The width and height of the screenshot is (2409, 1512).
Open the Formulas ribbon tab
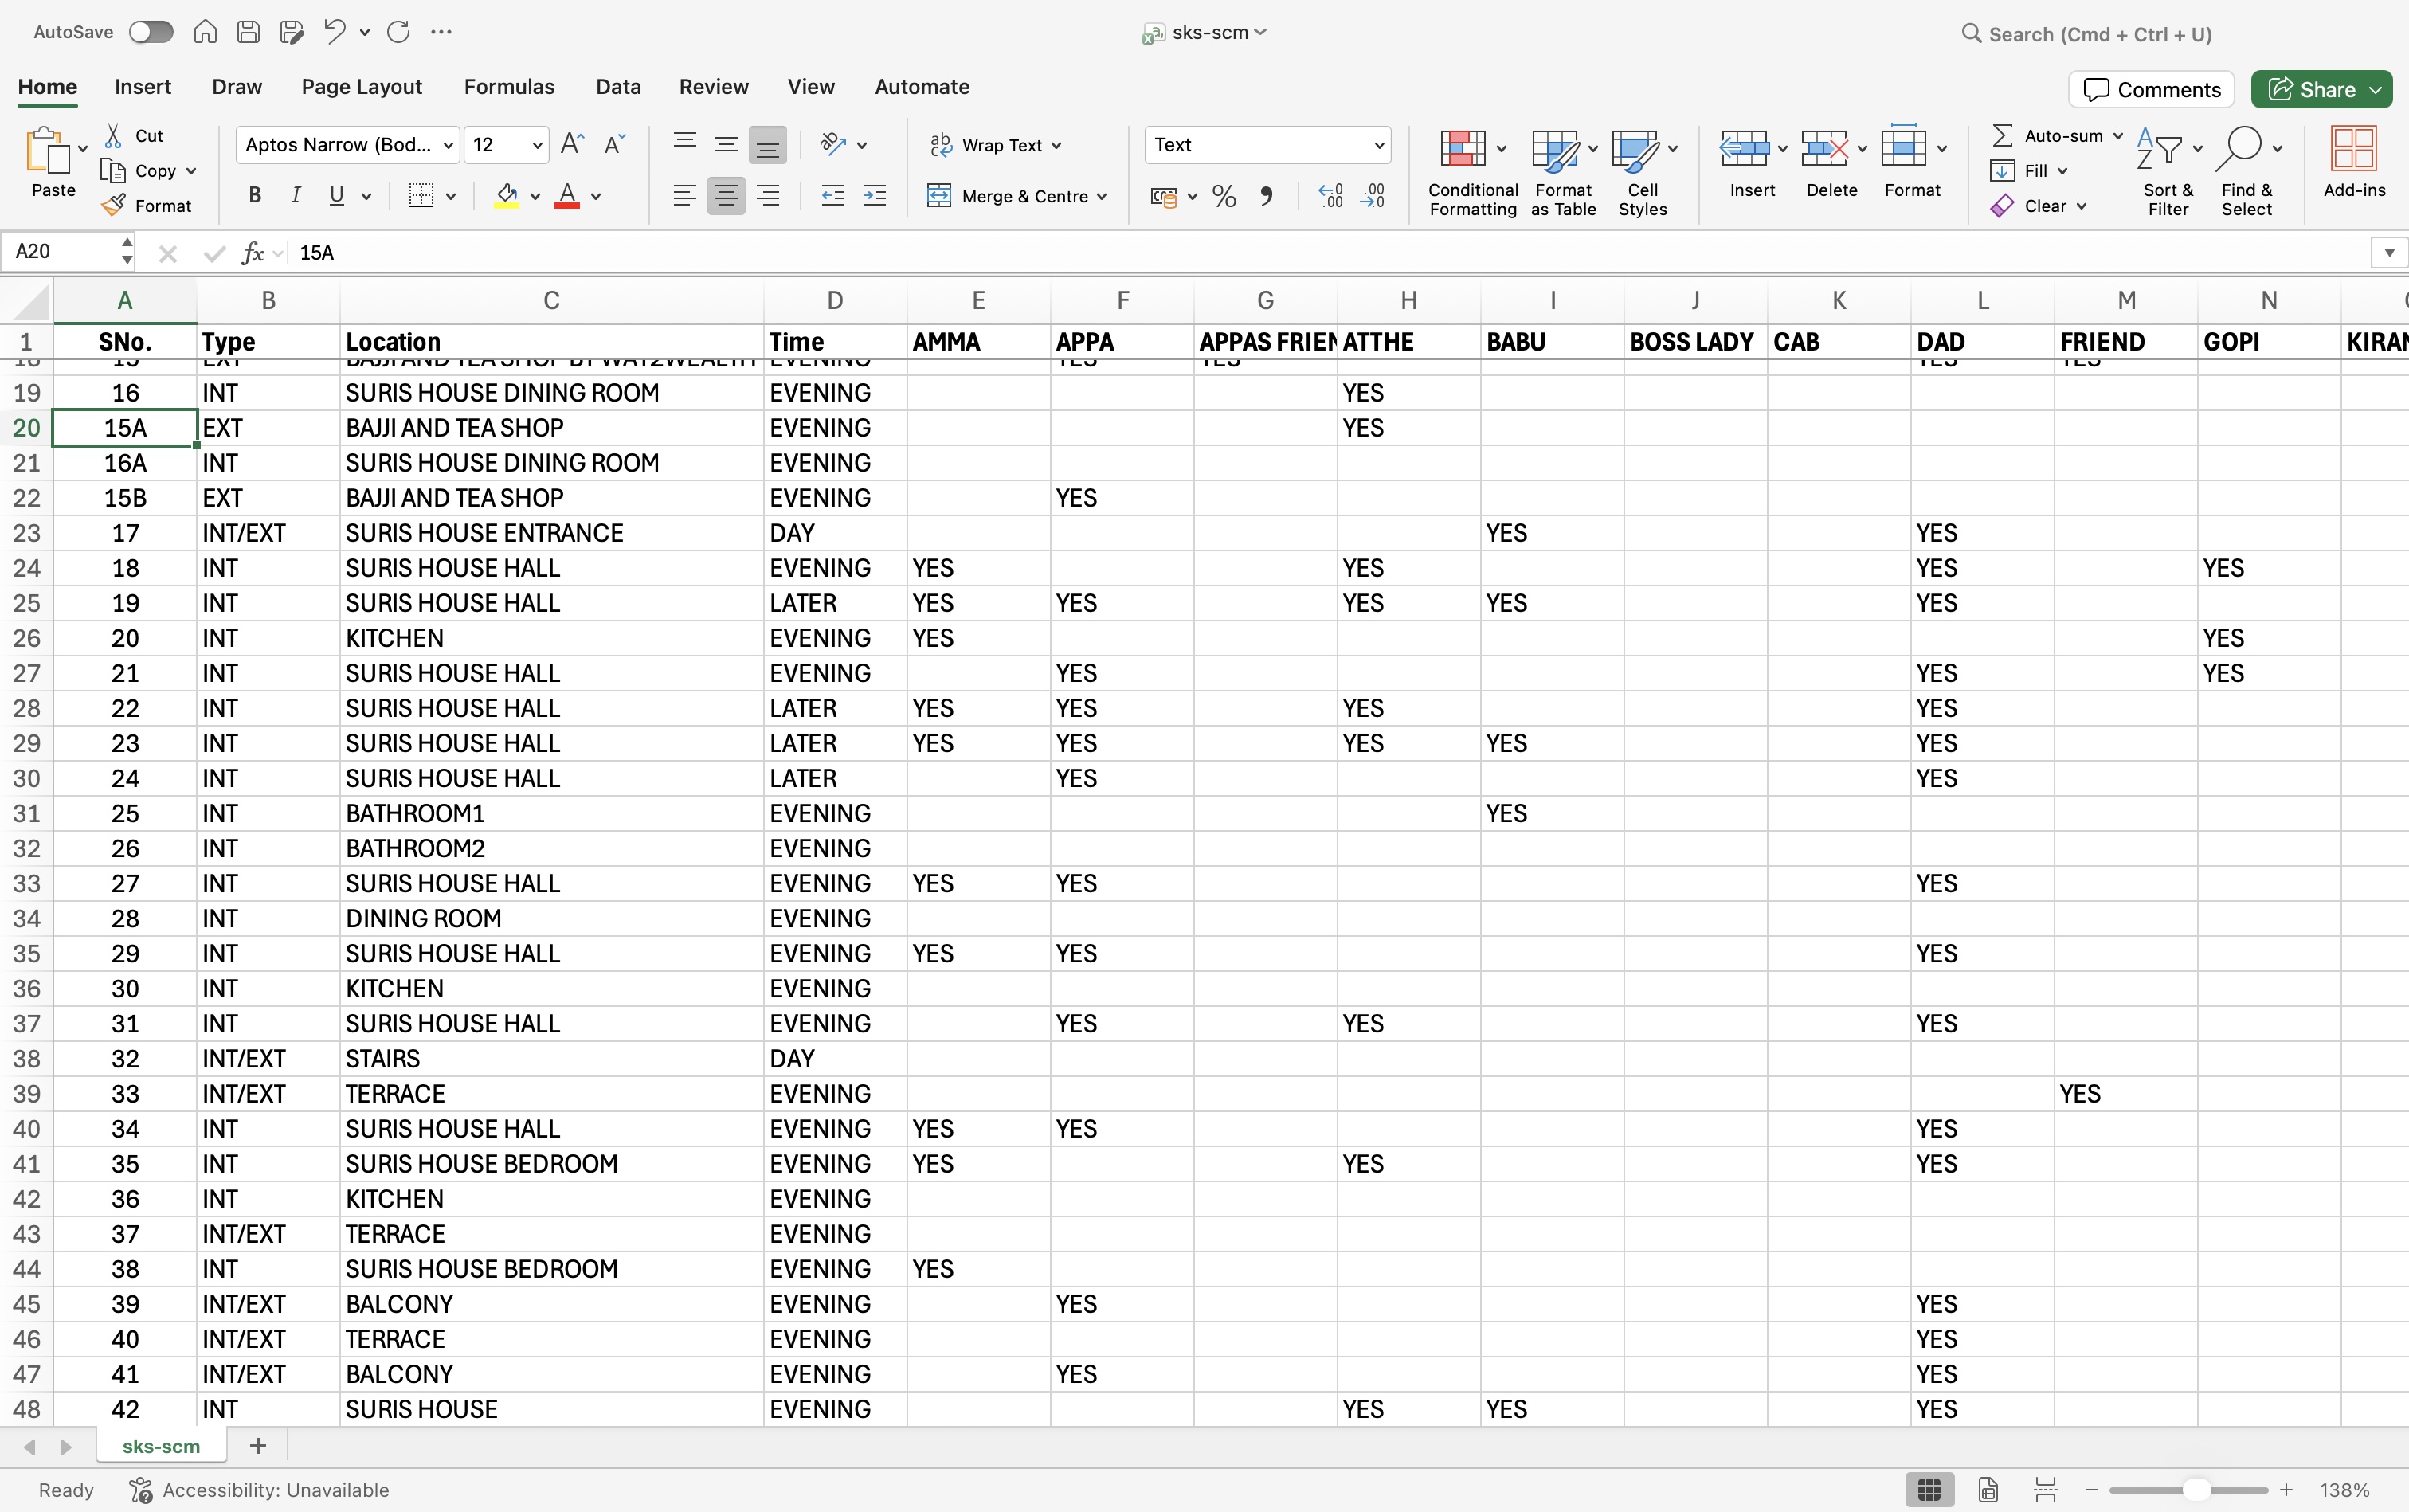509,87
